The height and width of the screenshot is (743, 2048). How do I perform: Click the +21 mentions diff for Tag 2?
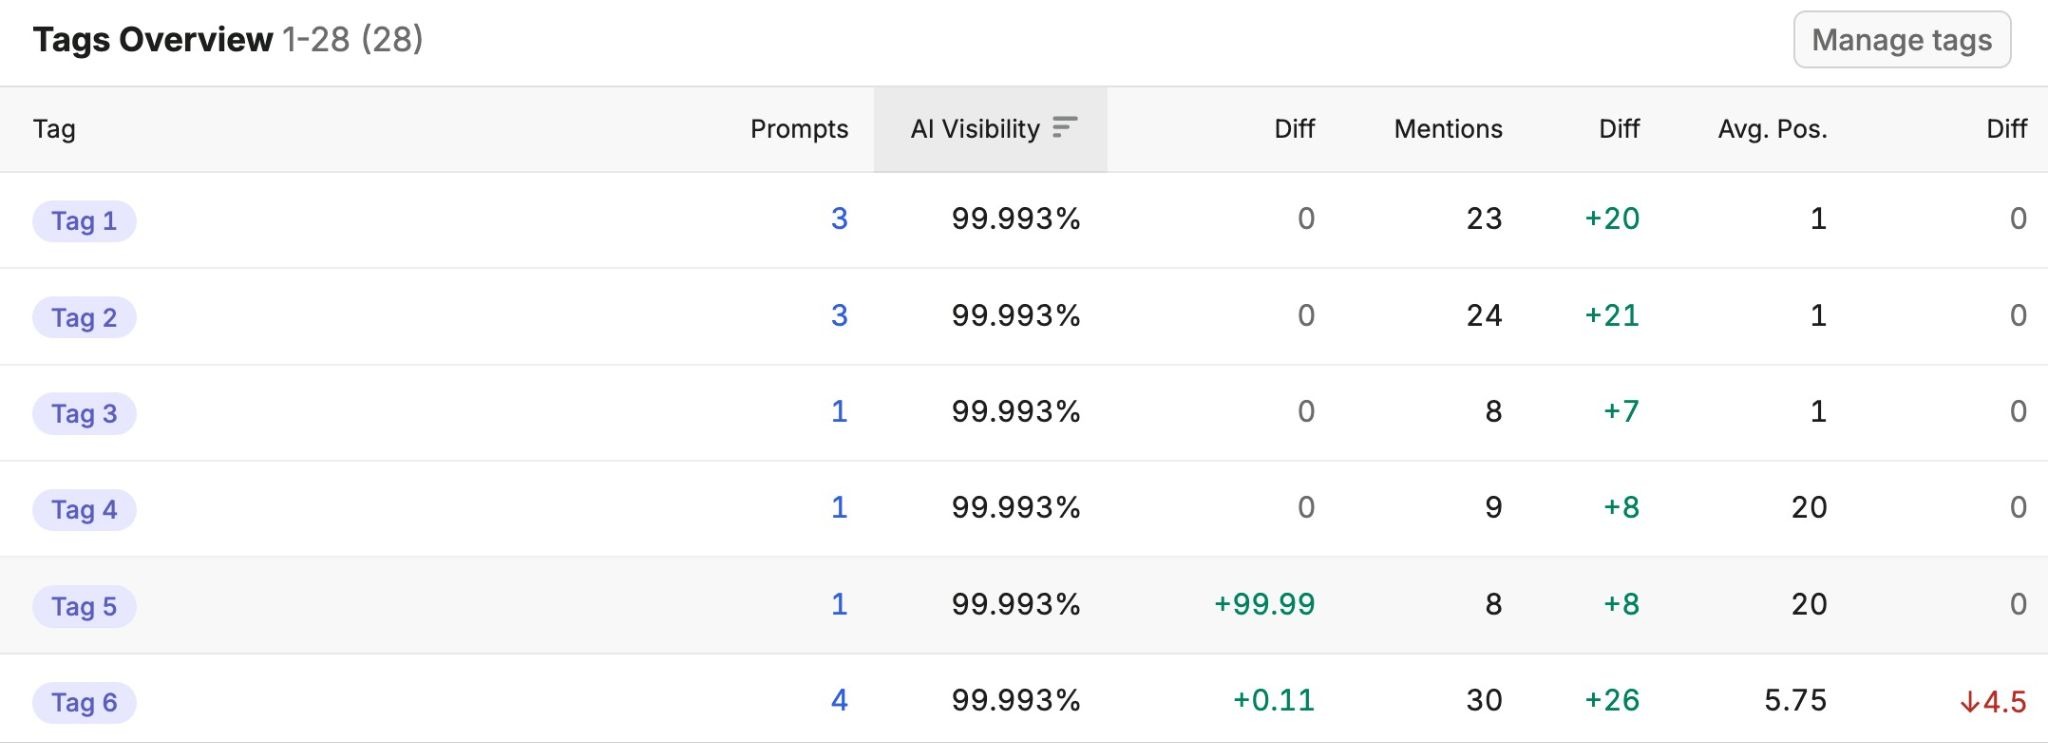[1612, 316]
